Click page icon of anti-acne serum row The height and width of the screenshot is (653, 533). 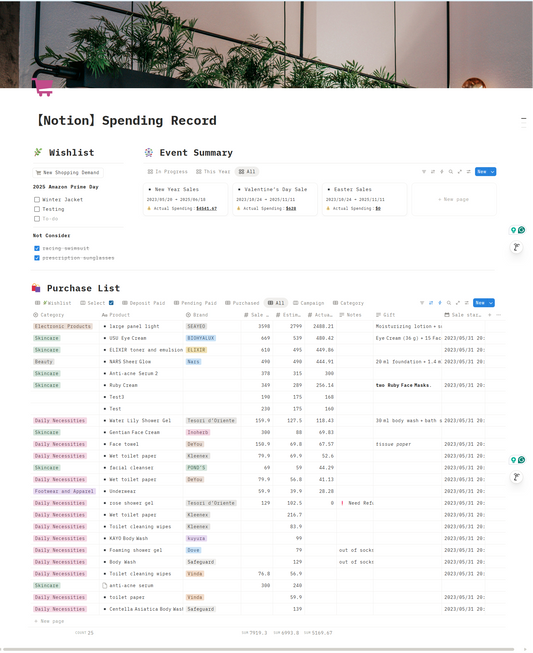(x=105, y=586)
